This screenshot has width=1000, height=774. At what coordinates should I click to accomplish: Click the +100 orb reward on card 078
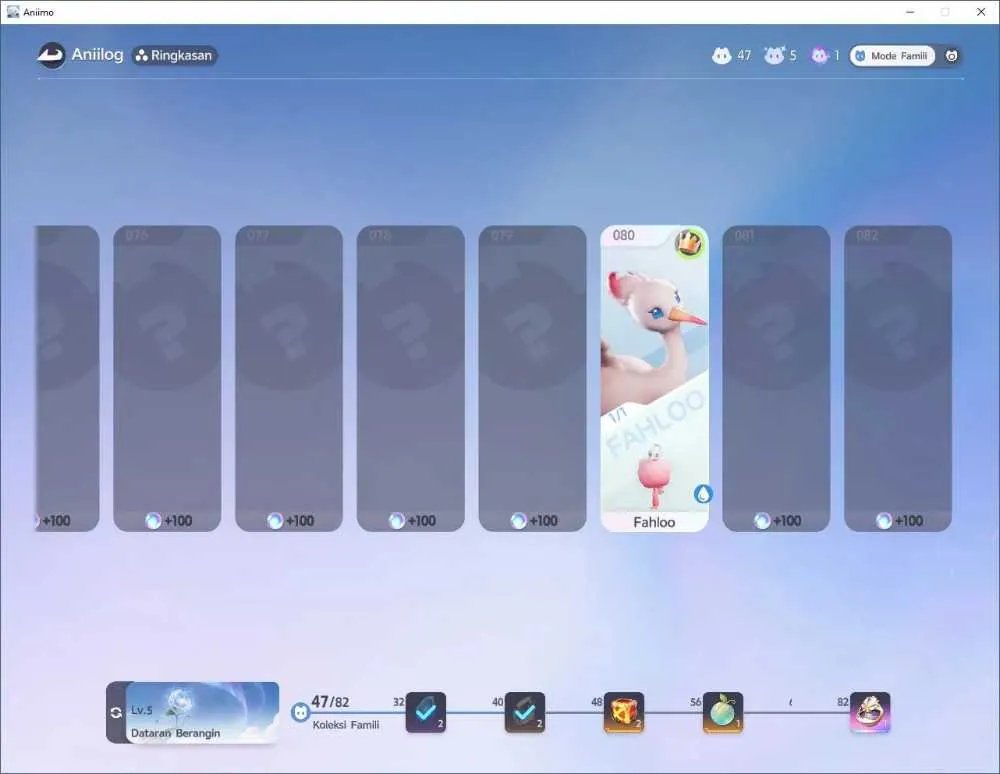(x=413, y=521)
